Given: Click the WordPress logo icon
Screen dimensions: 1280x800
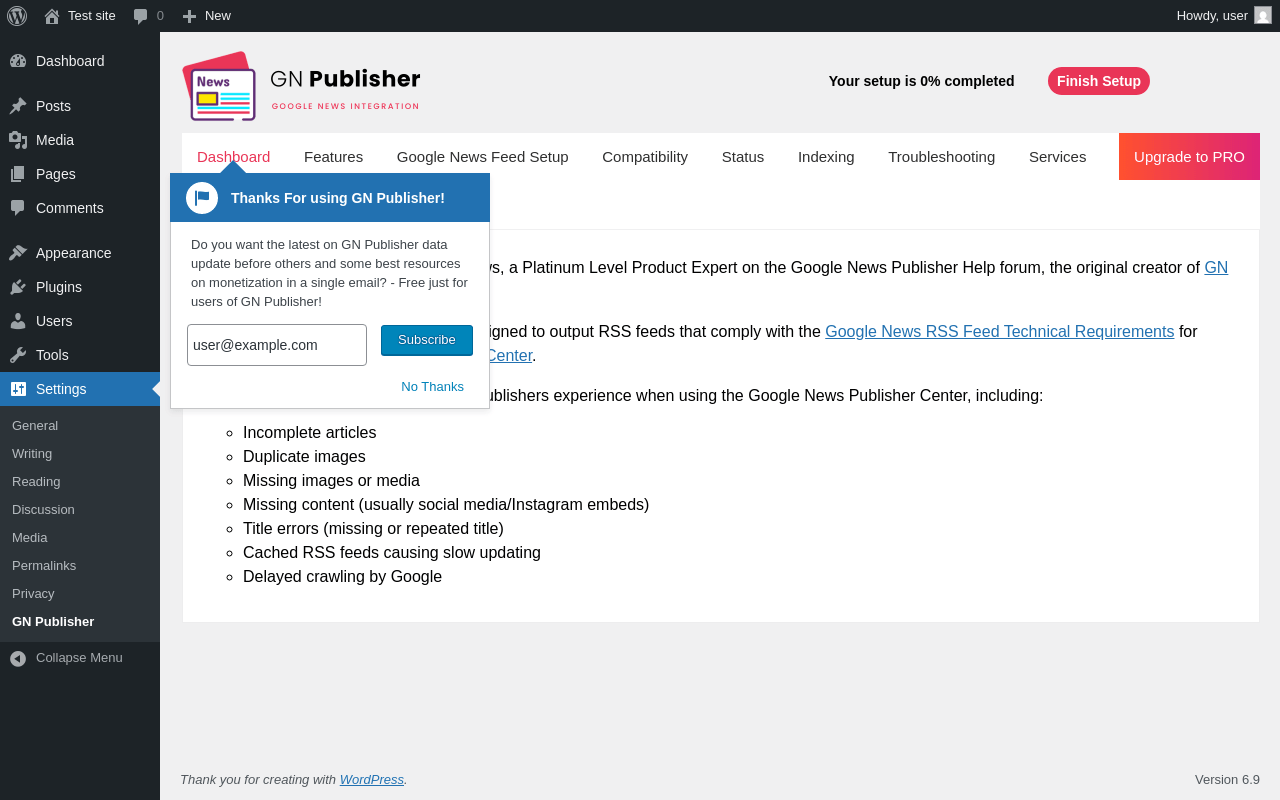Looking at the screenshot, I should [17, 16].
